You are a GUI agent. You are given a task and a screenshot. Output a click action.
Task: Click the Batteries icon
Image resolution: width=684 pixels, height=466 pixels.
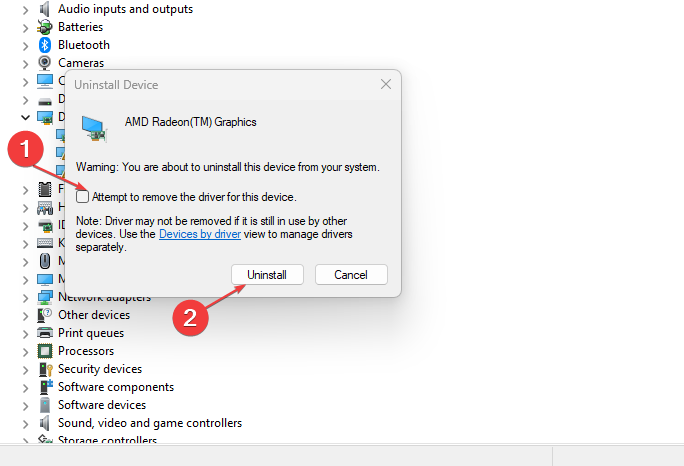pyautogui.click(x=44, y=27)
